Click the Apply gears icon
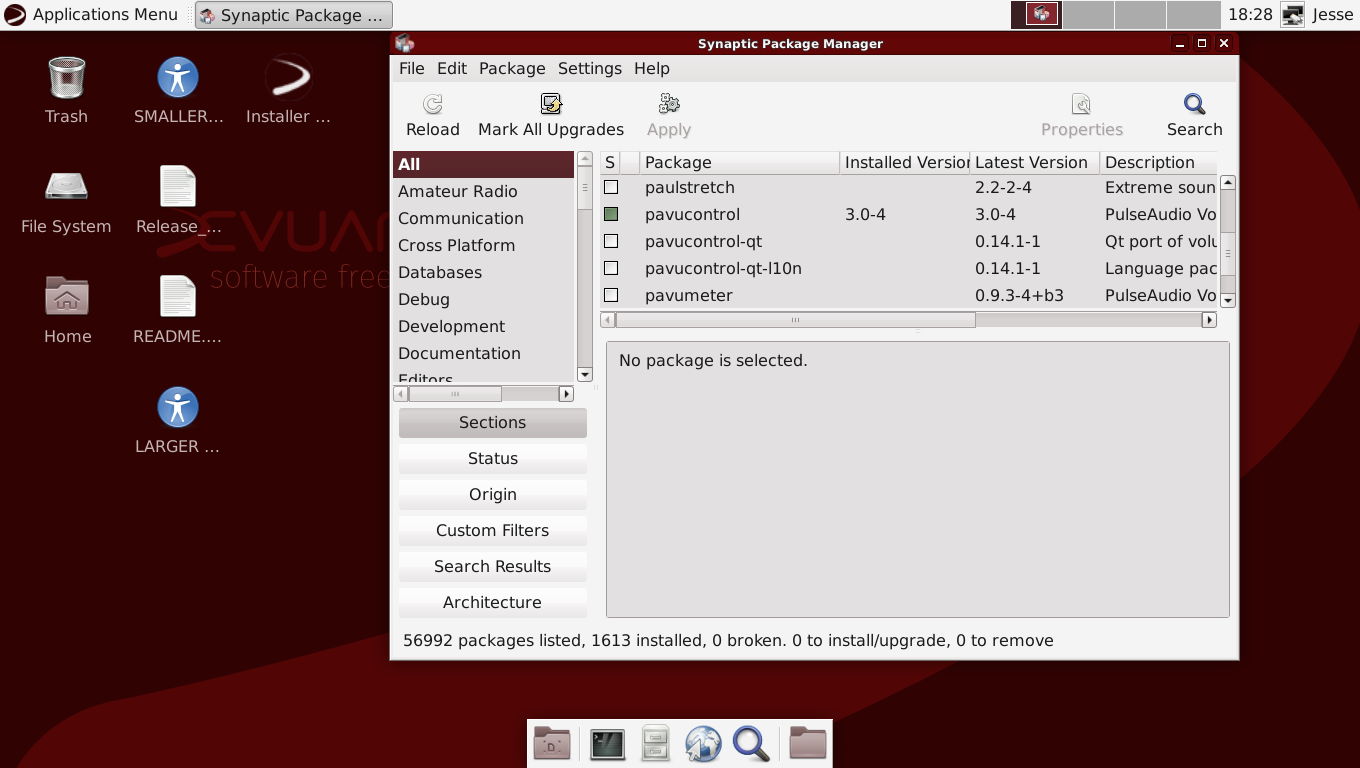The width and height of the screenshot is (1360, 768). coord(669,104)
